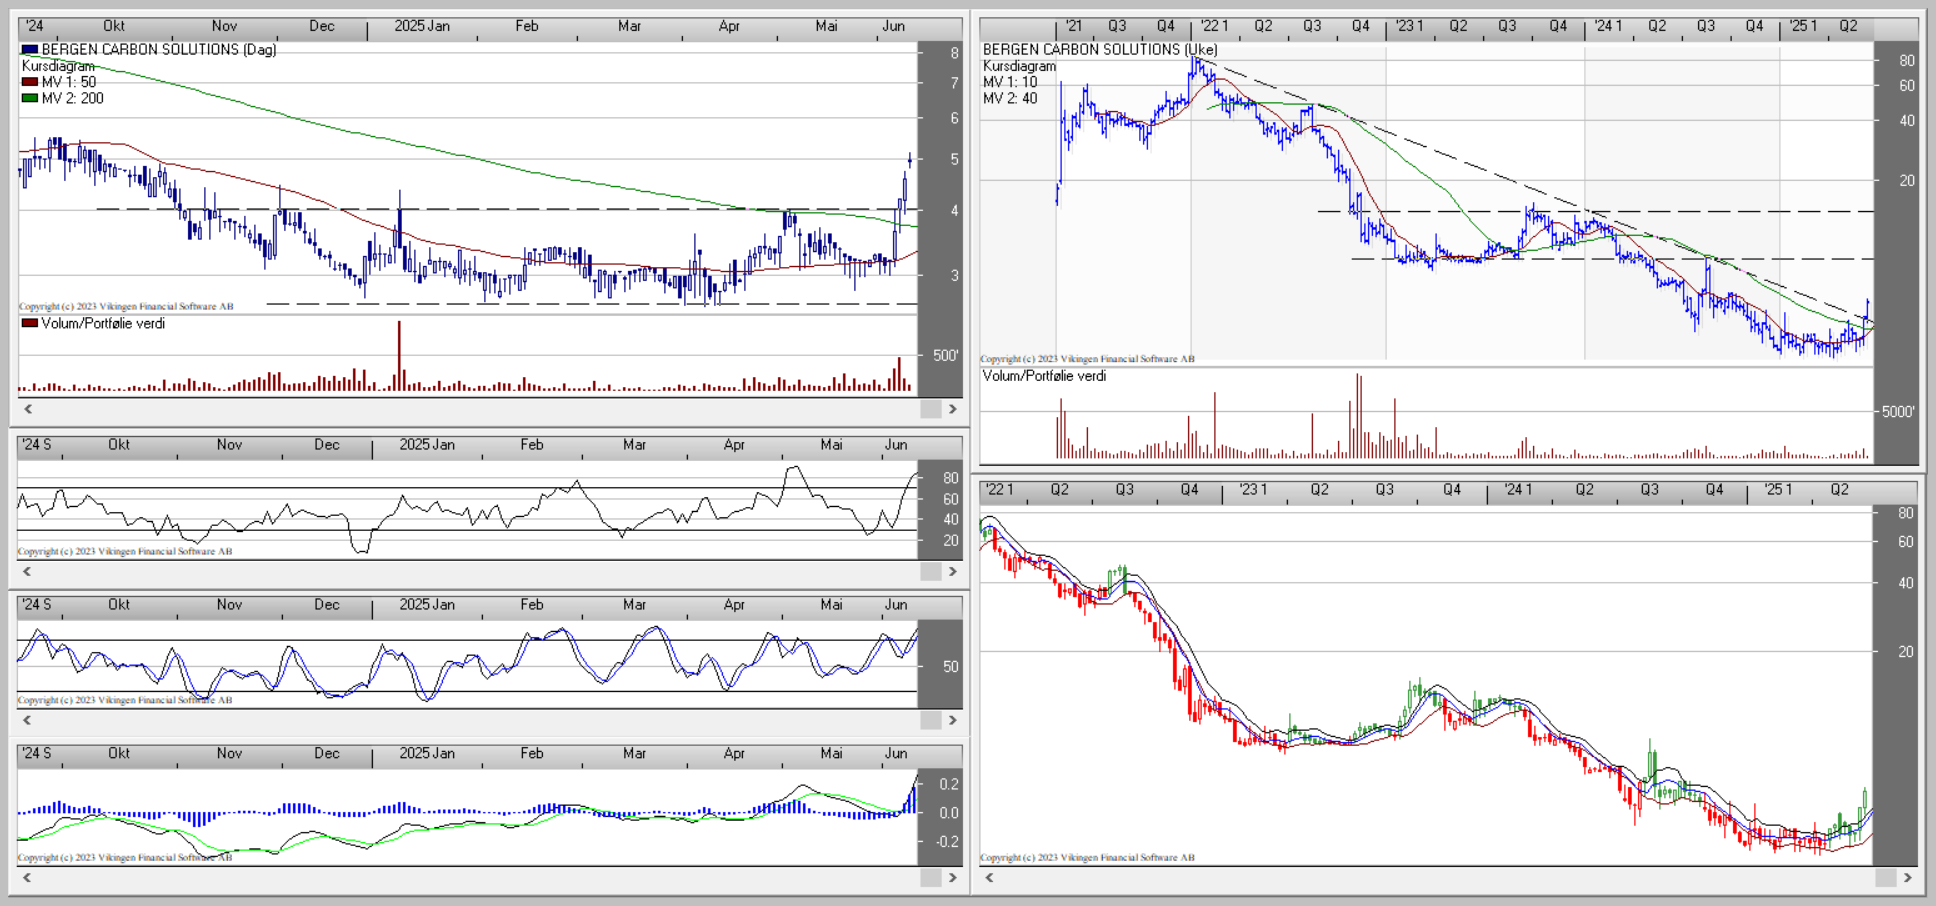Click MV 1: 50 legend label
This screenshot has width=1936, height=906.
69,82
